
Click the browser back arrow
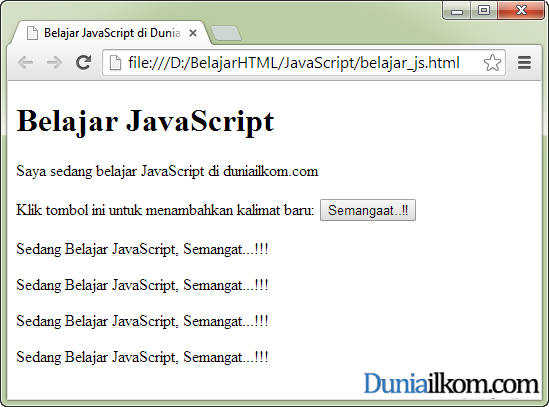[x=25, y=63]
